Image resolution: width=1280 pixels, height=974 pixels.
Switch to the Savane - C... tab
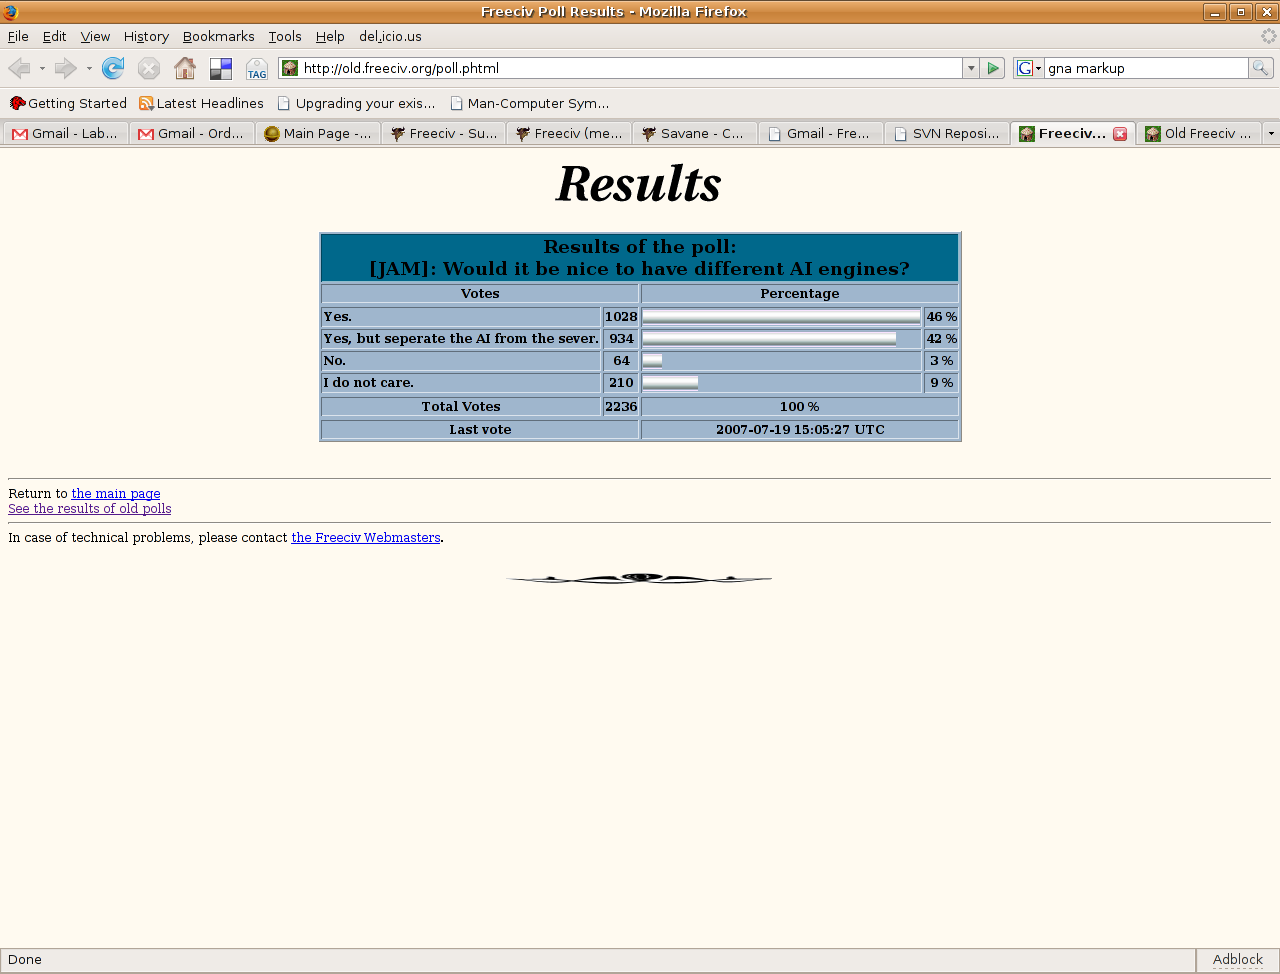(x=695, y=134)
